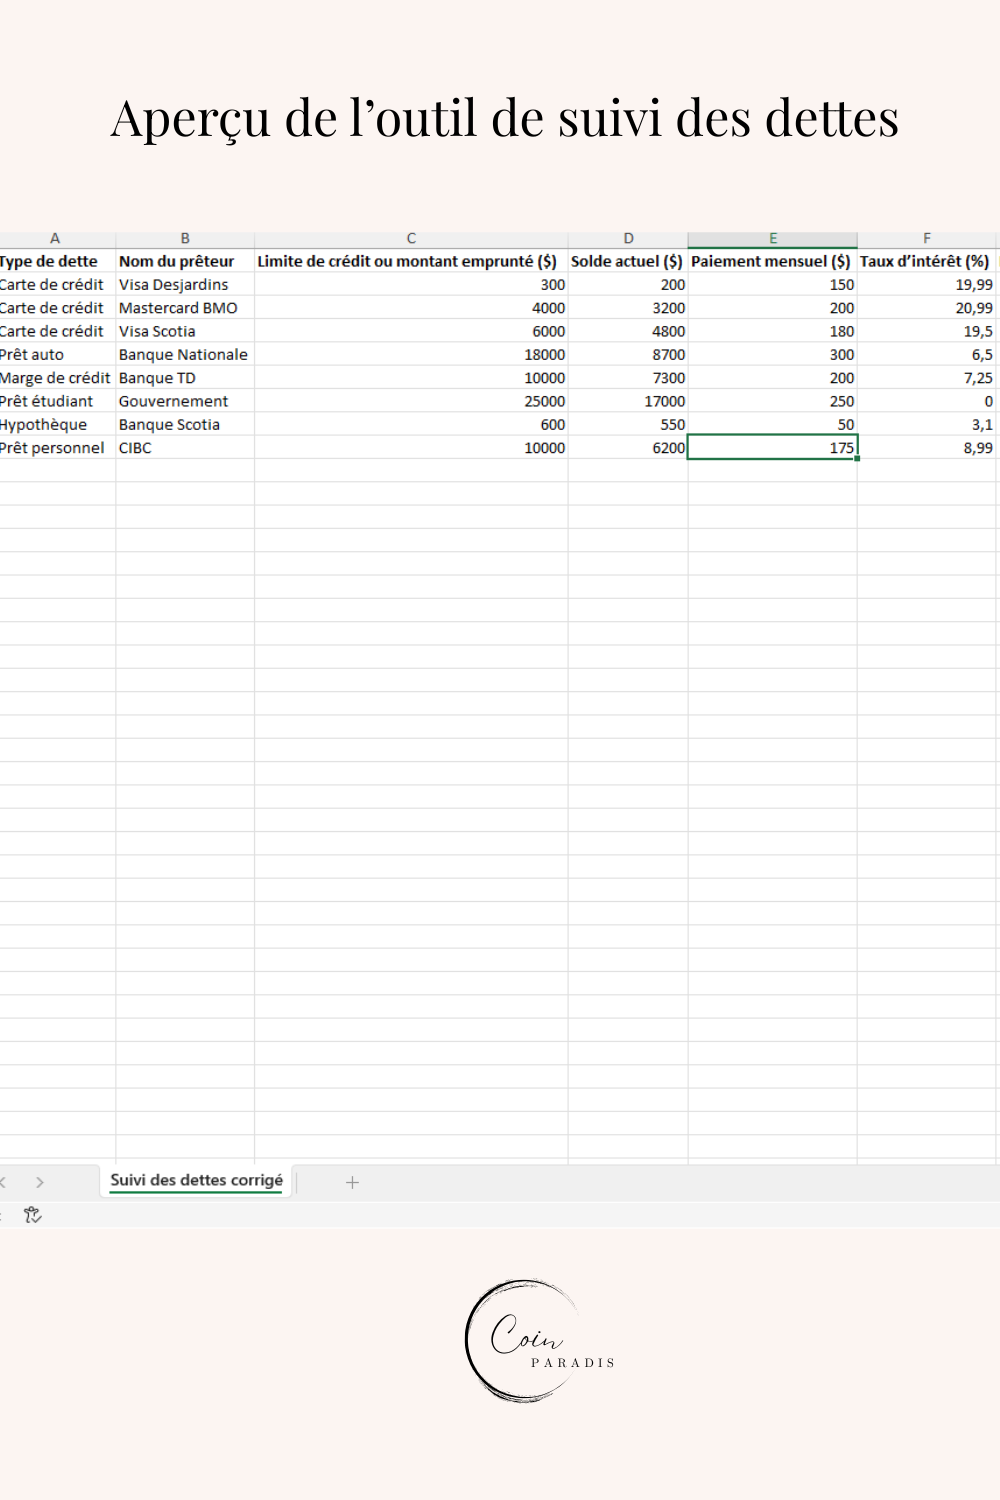
Task: Select monthly payment cell showing 250
Action: (x=773, y=401)
